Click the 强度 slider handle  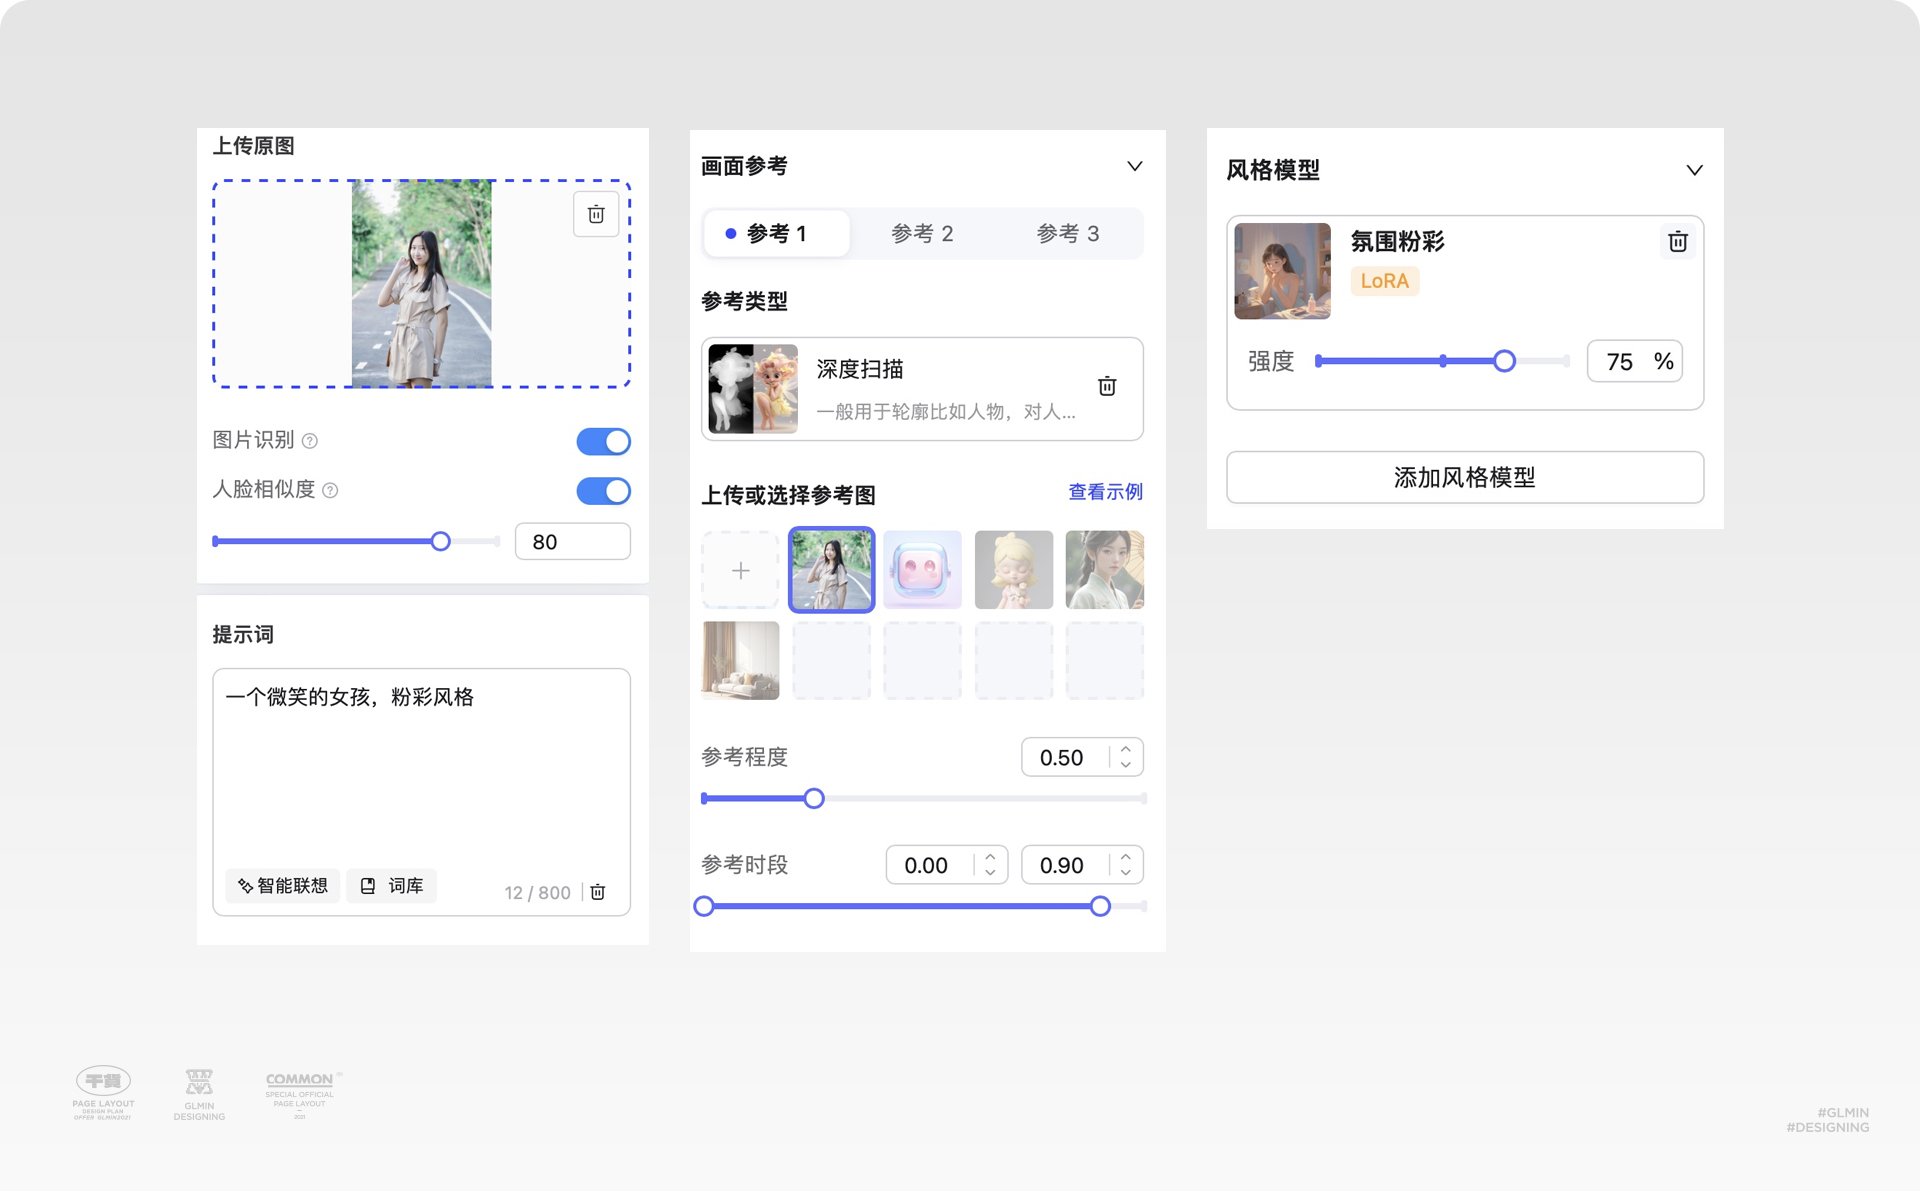pos(1504,361)
